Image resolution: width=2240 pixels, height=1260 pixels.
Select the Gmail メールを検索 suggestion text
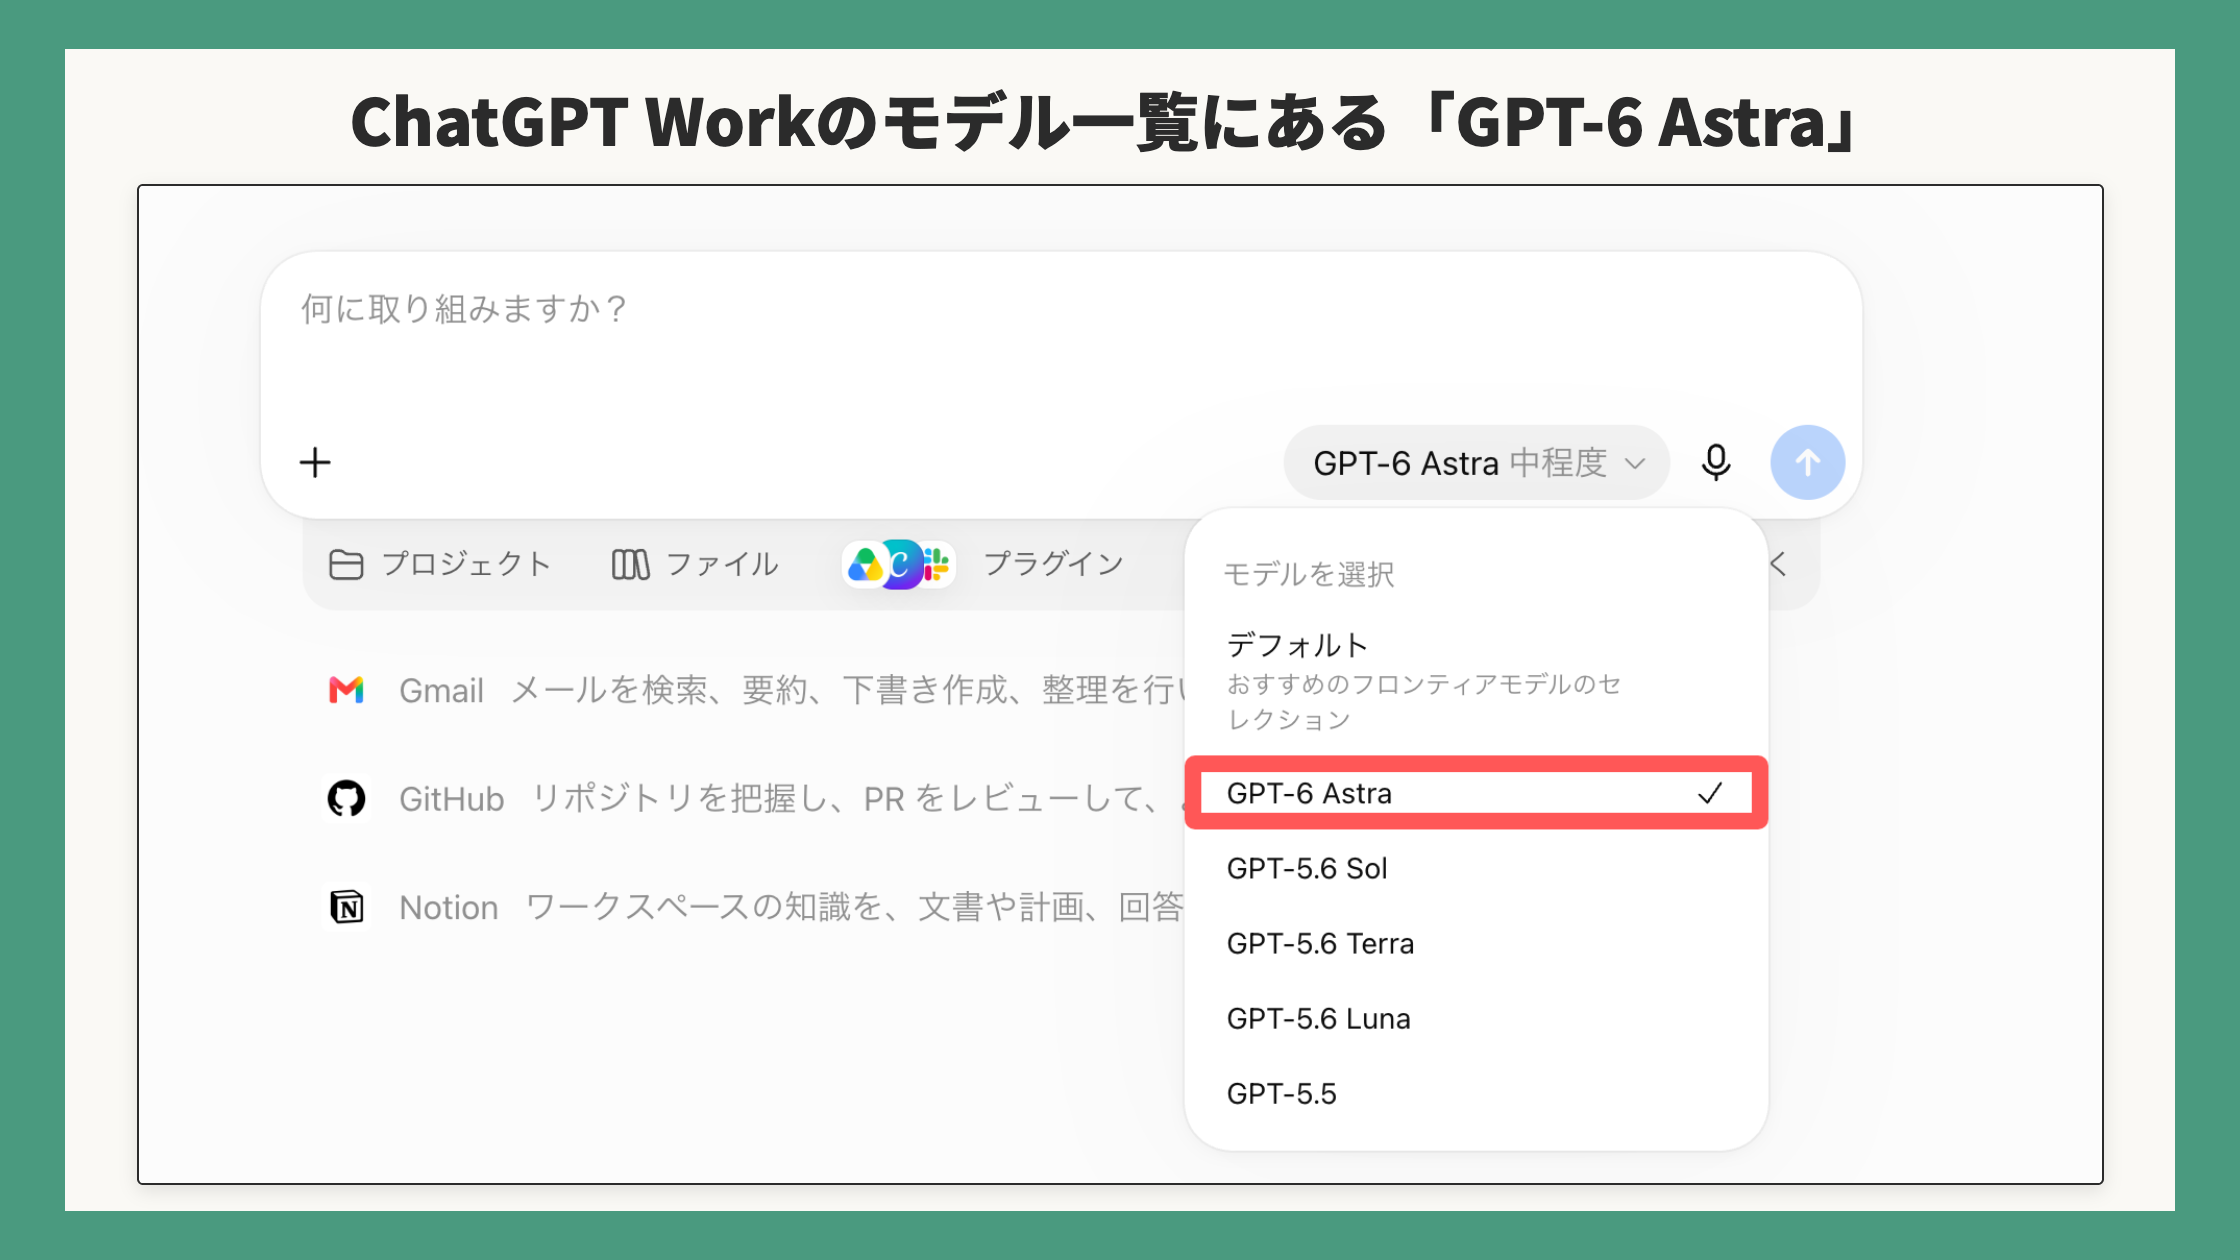(790, 690)
